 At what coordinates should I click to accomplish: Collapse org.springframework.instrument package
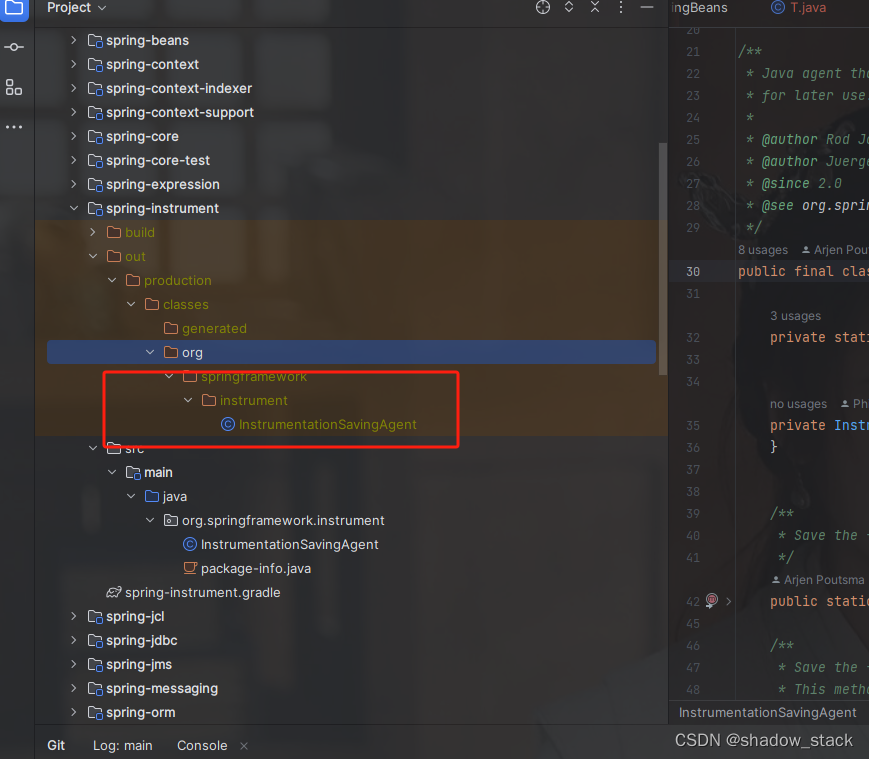tap(150, 520)
